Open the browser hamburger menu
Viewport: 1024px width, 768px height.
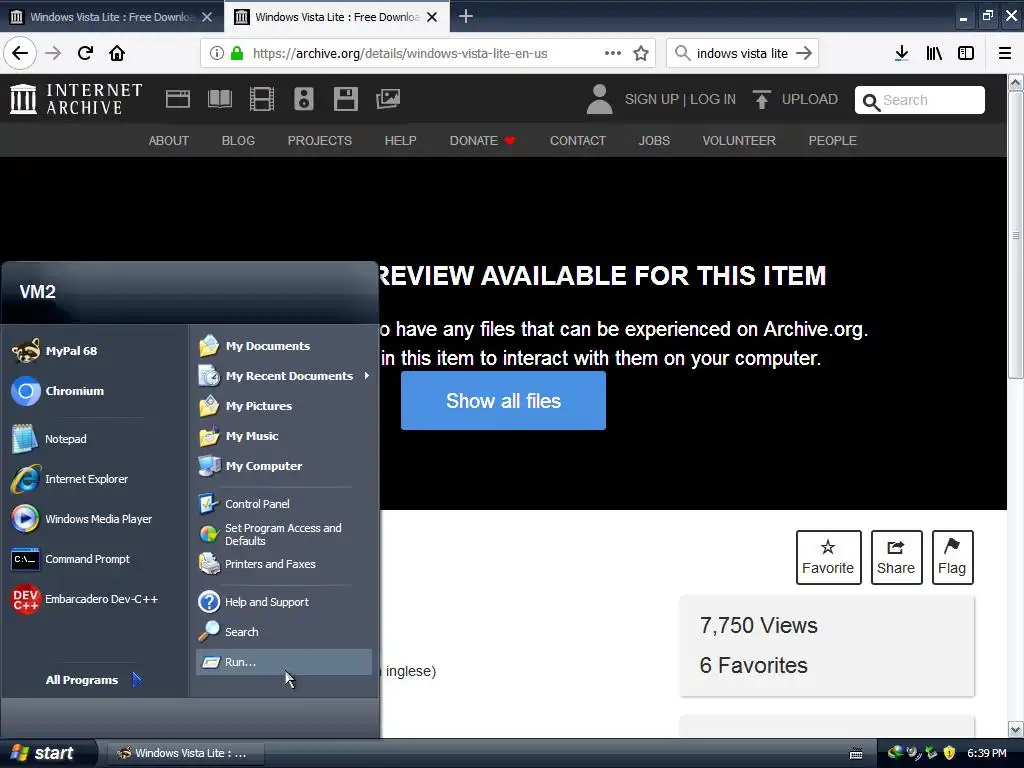pyautogui.click(x=1005, y=53)
